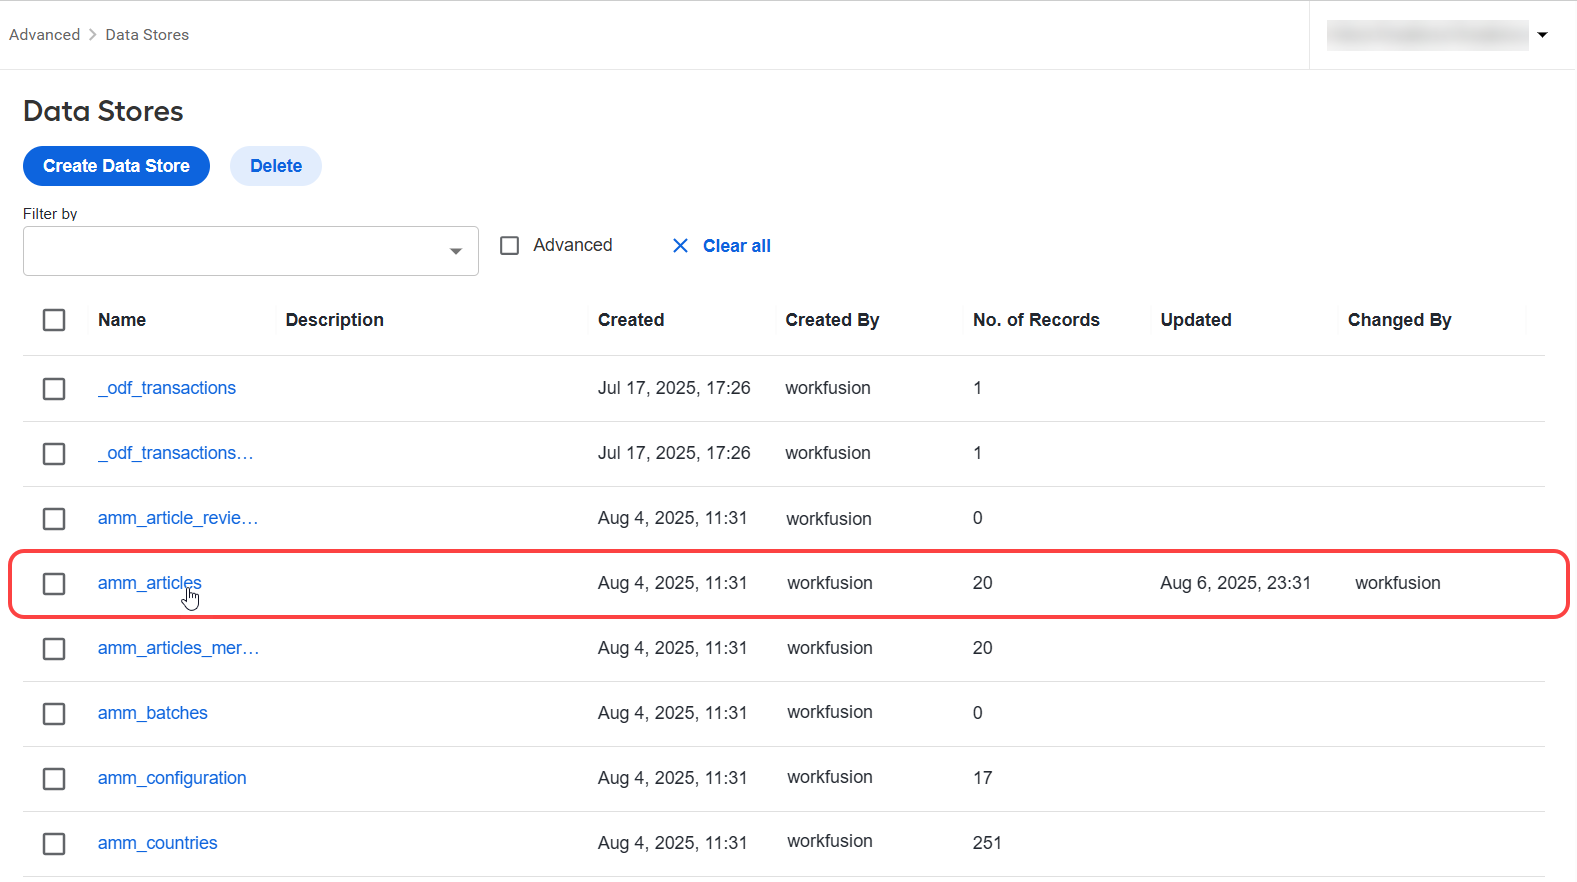Expand the user account dropdown arrow

point(1543,35)
